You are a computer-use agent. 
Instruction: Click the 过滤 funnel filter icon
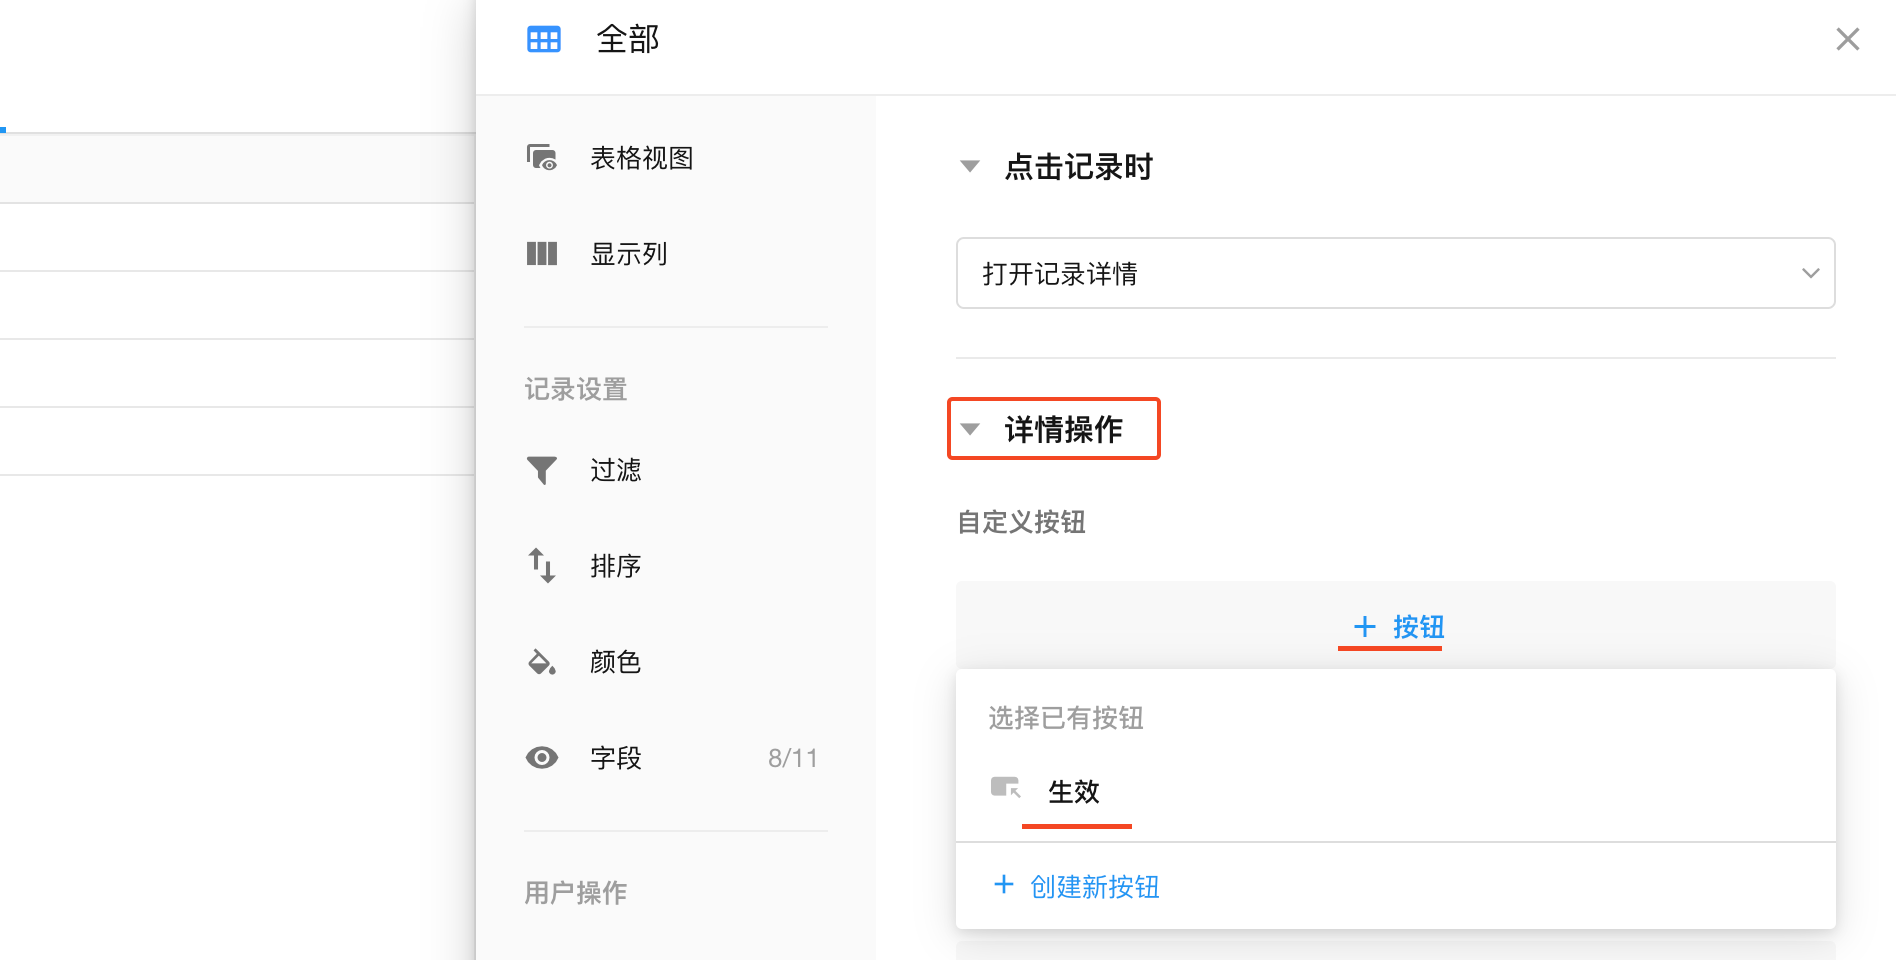coord(541,470)
